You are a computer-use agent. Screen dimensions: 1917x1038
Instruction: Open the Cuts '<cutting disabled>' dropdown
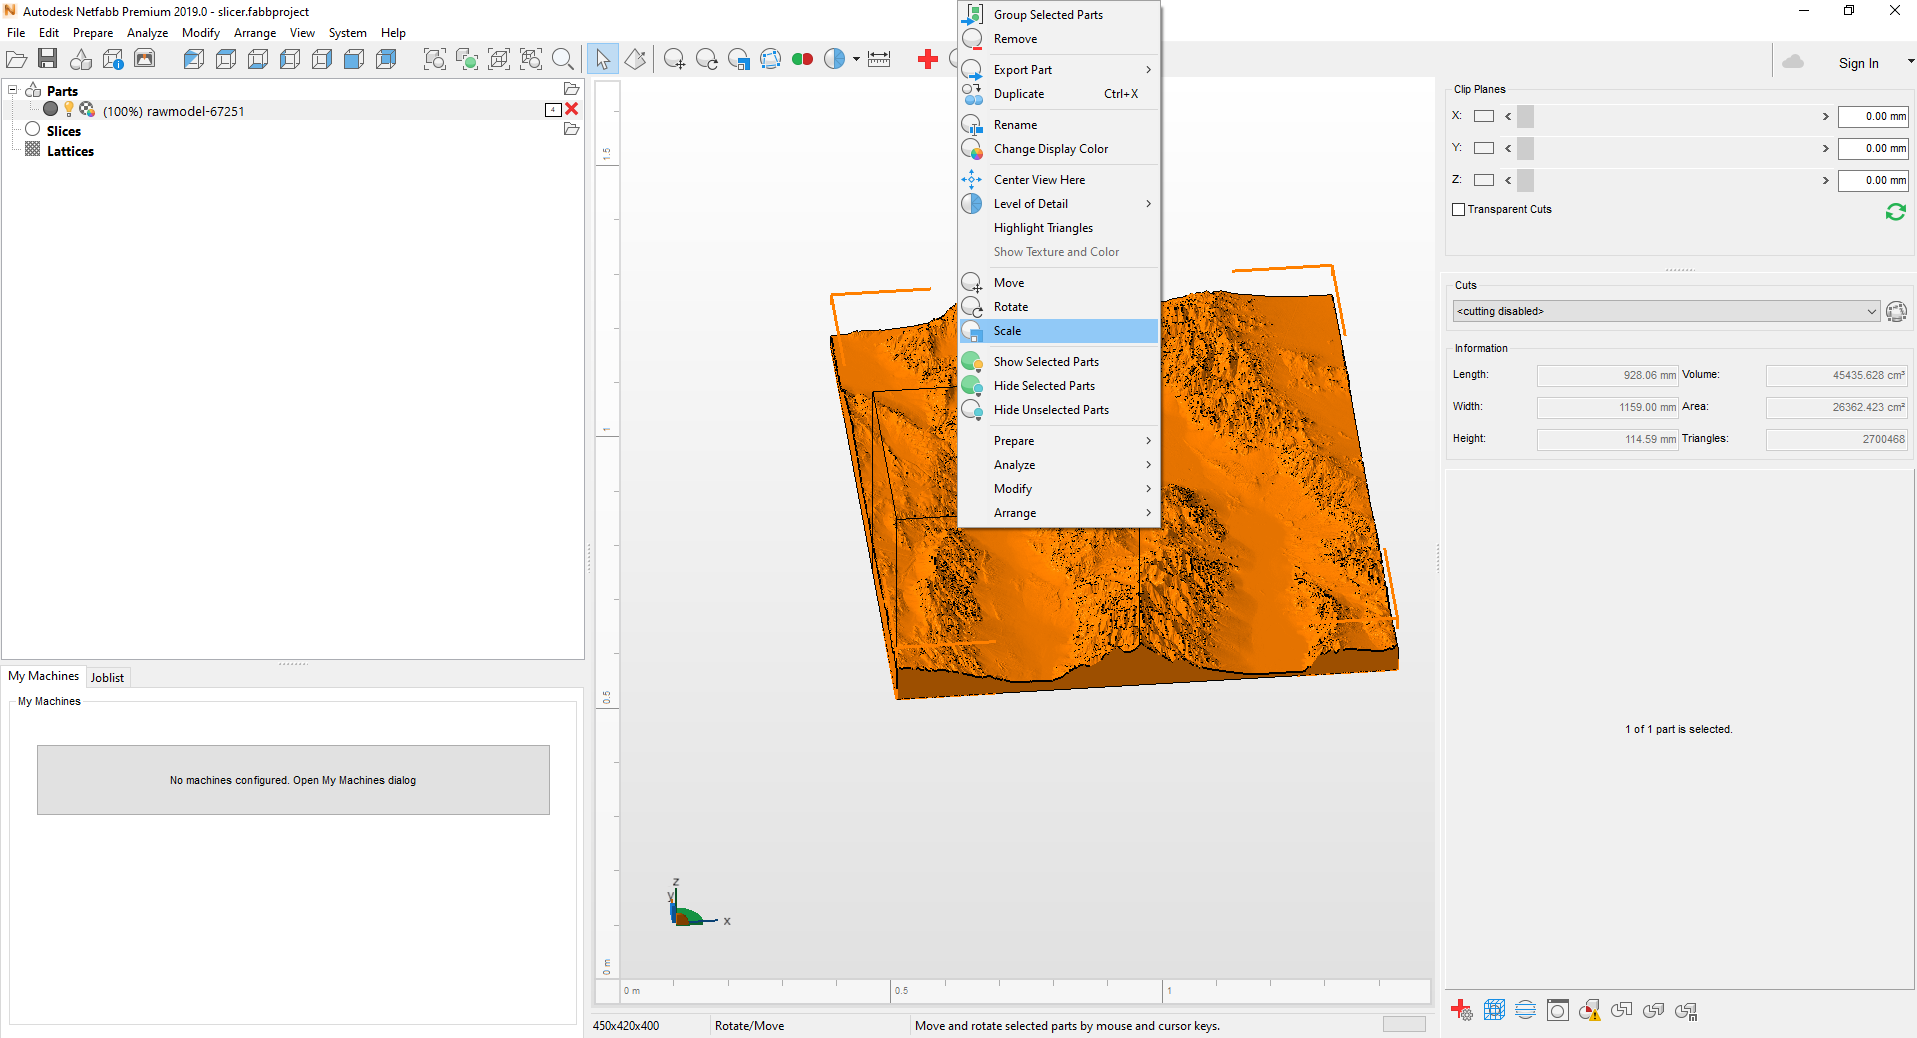[1666, 312]
